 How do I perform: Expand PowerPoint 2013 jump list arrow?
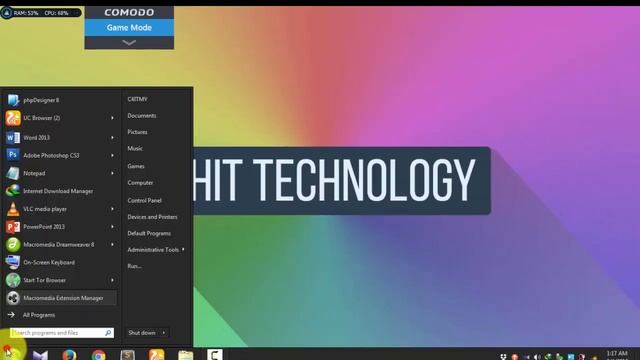pyautogui.click(x=112, y=227)
